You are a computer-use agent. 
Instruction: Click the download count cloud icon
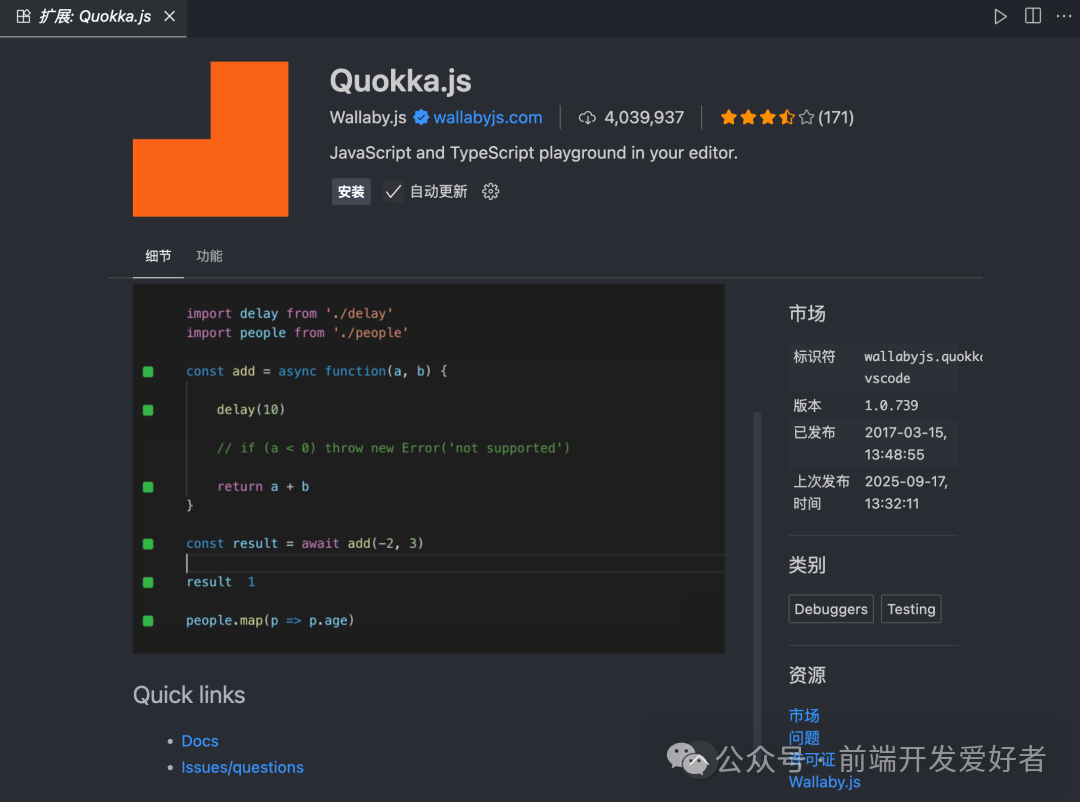tap(587, 117)
